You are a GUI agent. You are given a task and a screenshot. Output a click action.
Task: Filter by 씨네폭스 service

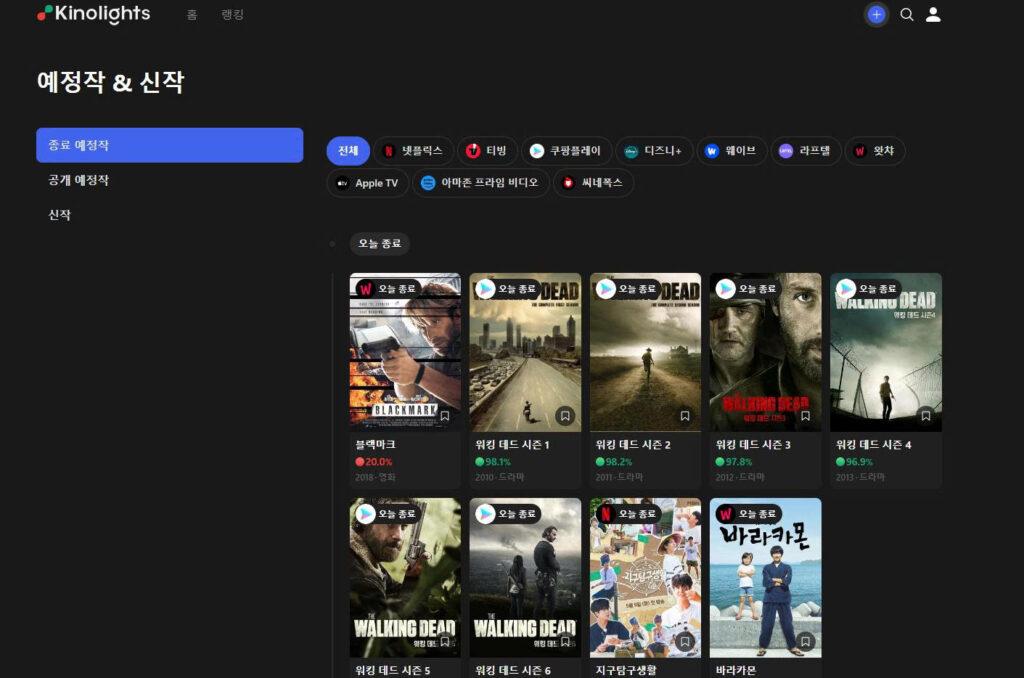click(x=593, y=183)
